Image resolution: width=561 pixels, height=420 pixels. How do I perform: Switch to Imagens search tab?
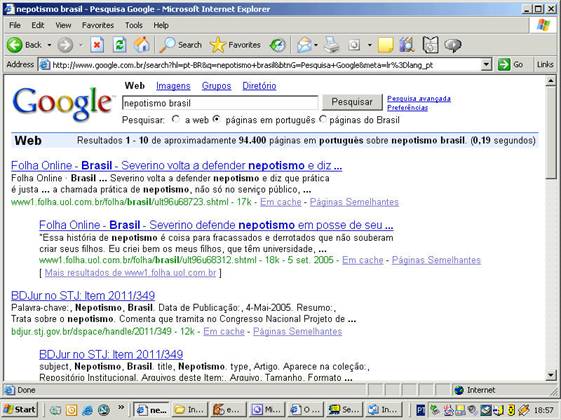[173, 86]
